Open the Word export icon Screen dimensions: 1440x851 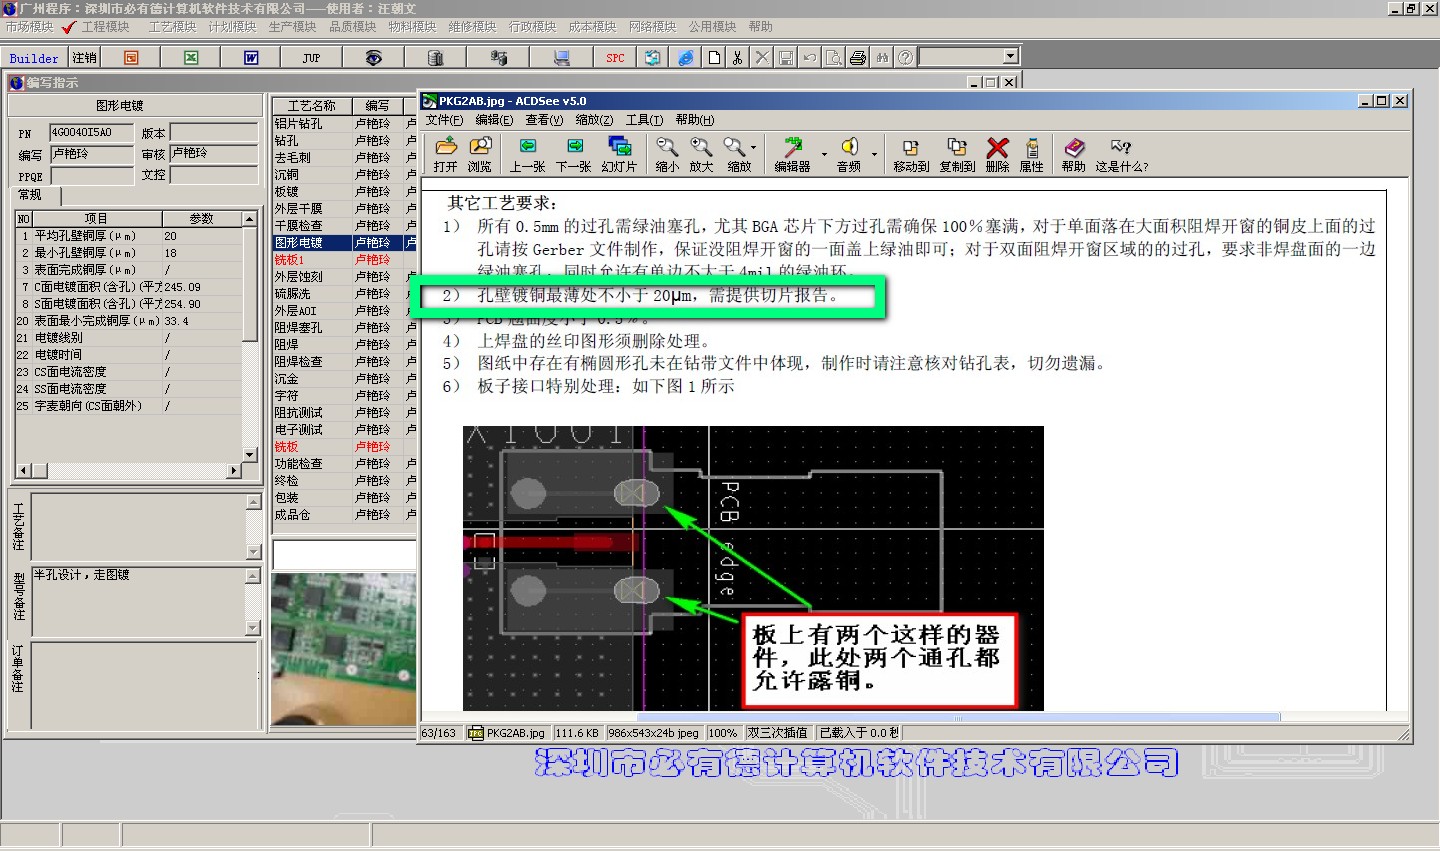click(251, 58)
